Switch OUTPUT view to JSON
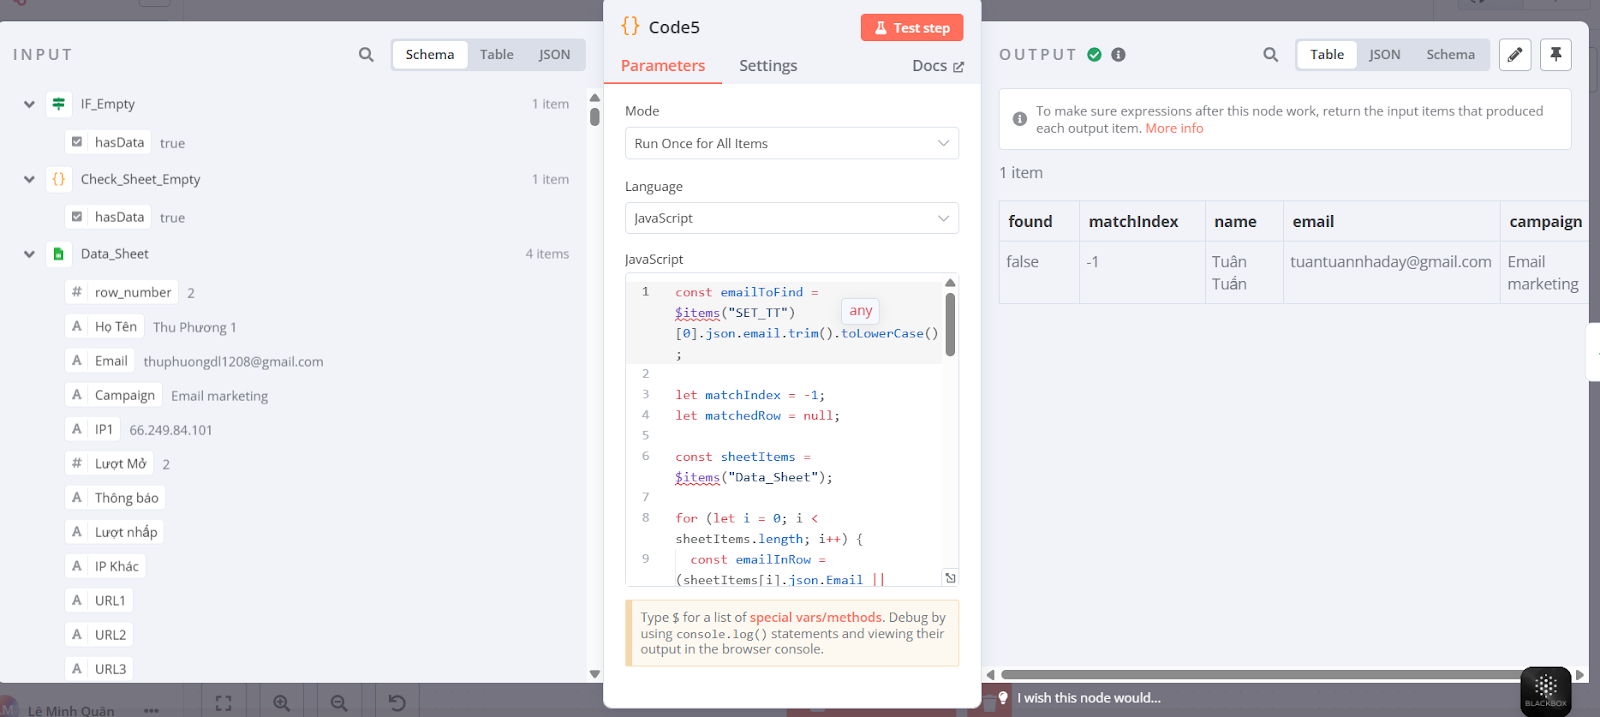 click(1385, 55)
